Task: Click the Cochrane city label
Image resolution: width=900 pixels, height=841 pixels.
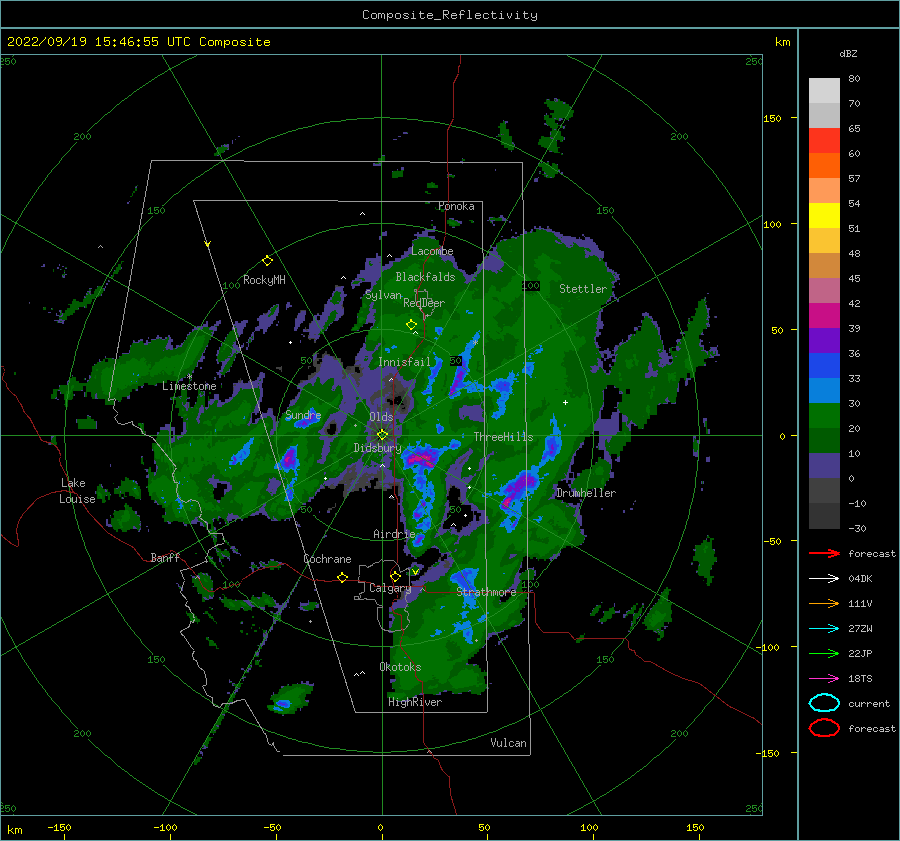Action: click(x=327, y=559)
